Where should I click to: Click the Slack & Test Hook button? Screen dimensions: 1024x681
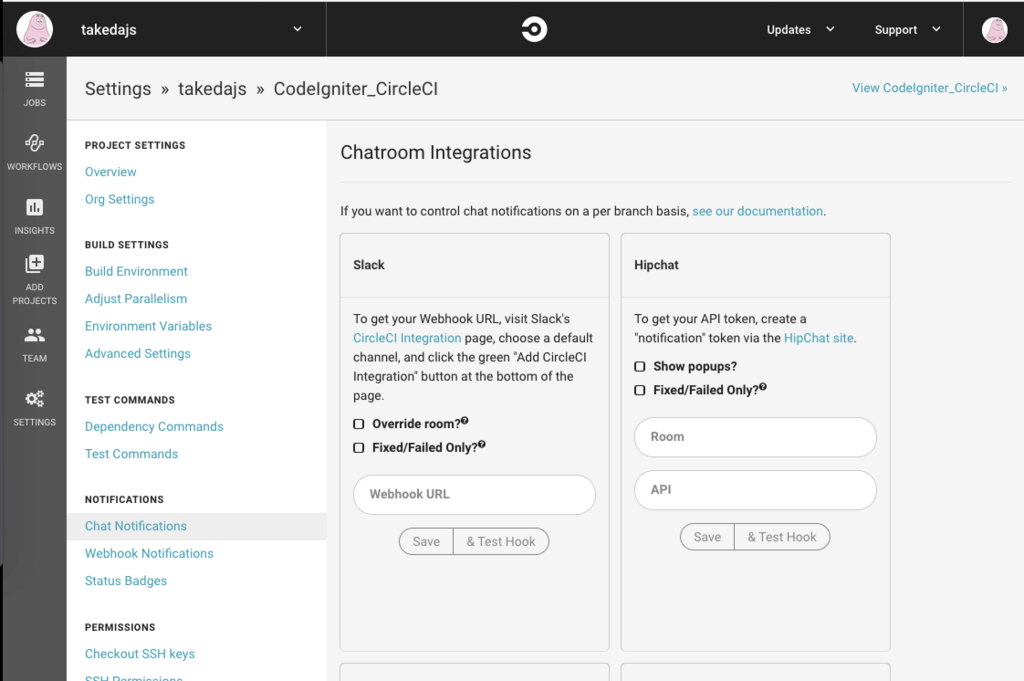[x=501, y=541]
